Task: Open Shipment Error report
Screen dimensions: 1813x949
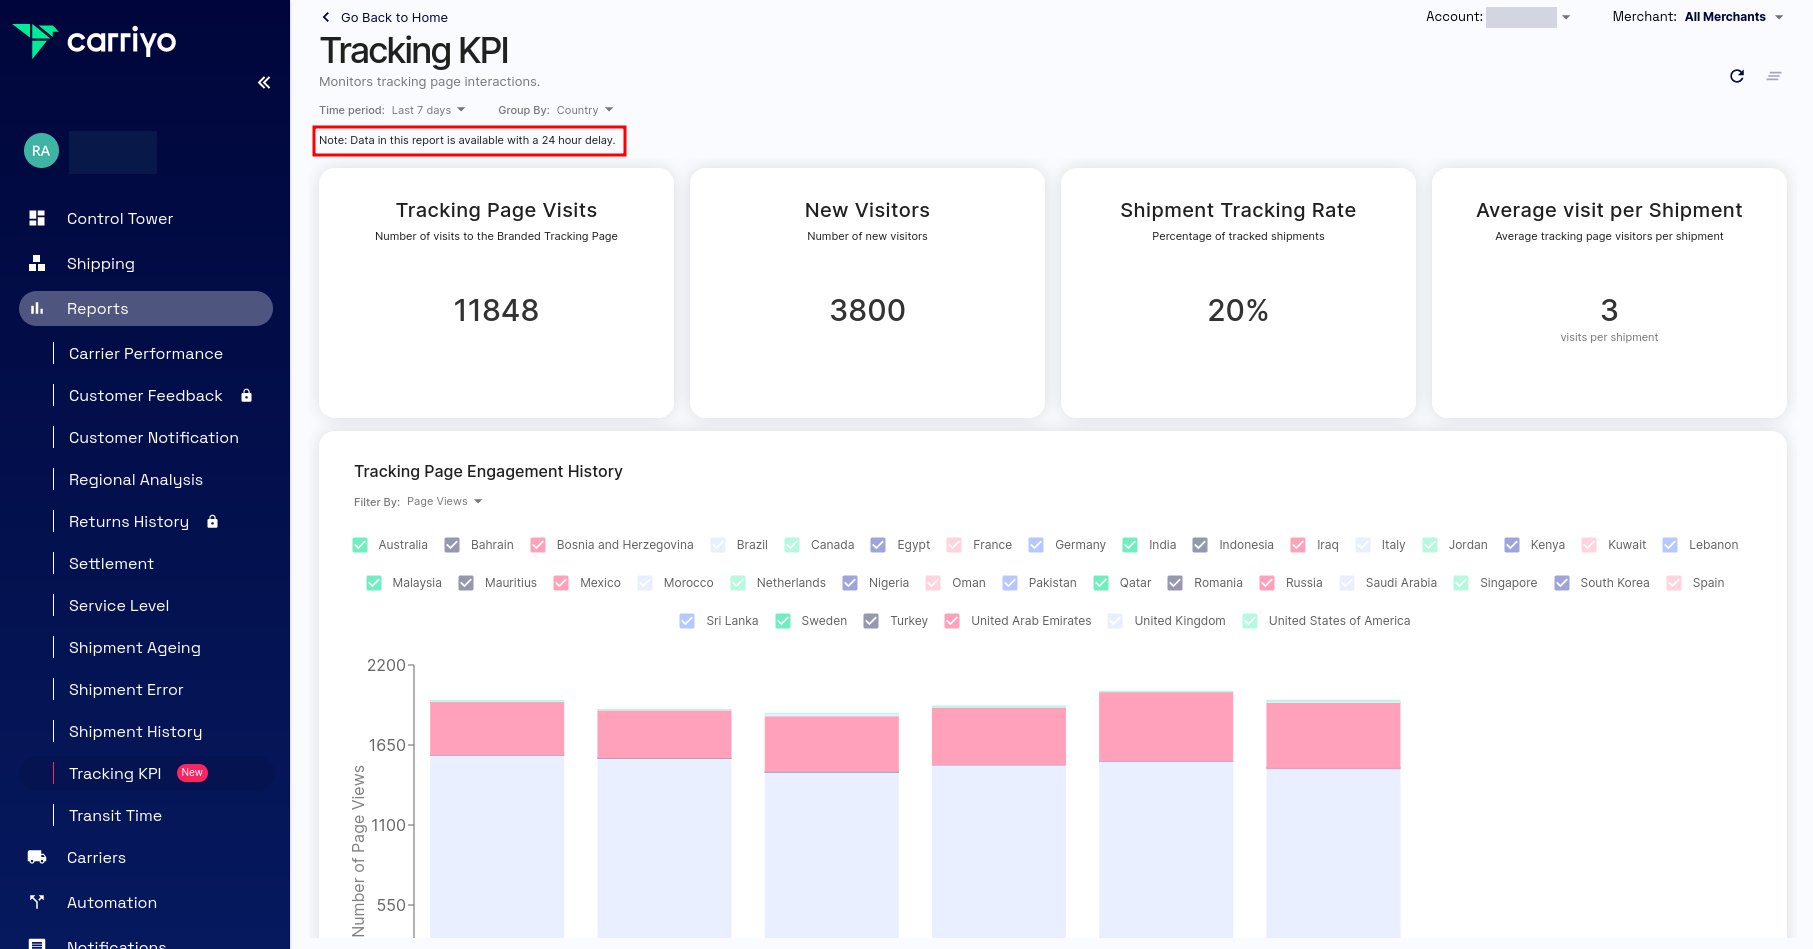Action: tap(126, 689)
